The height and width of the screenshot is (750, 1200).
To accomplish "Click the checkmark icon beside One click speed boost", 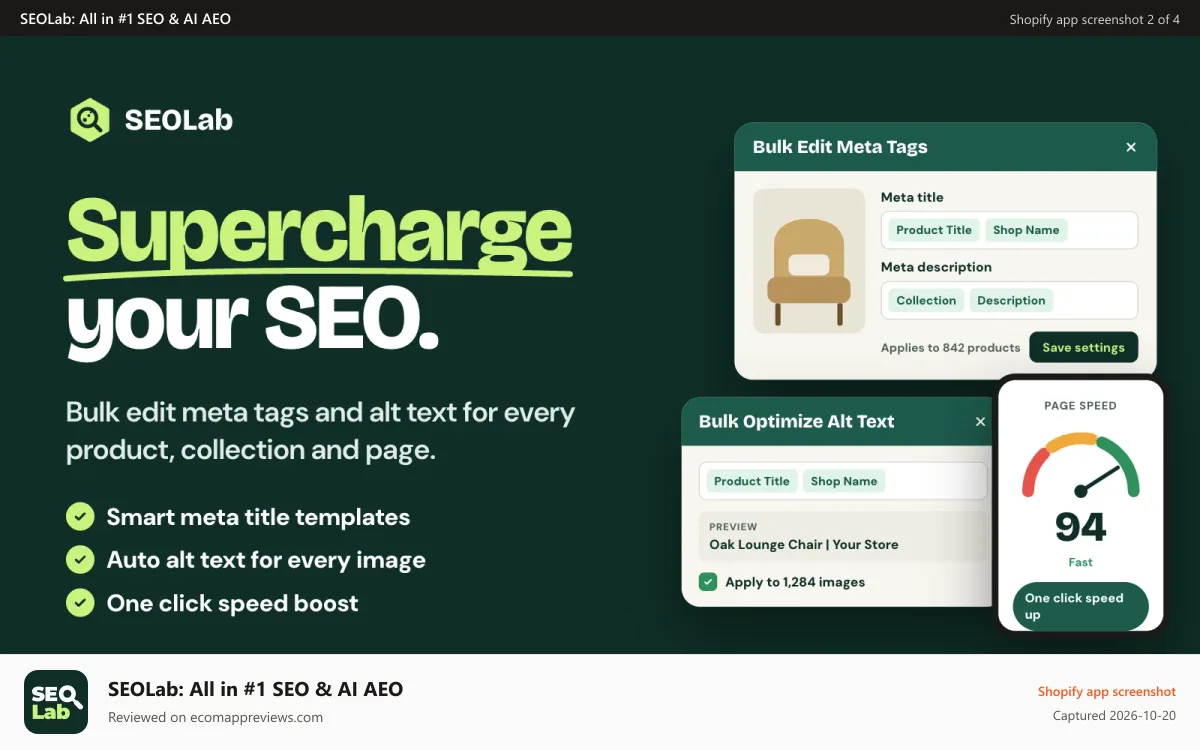I will pyautogui.click(x=80, y=603).
